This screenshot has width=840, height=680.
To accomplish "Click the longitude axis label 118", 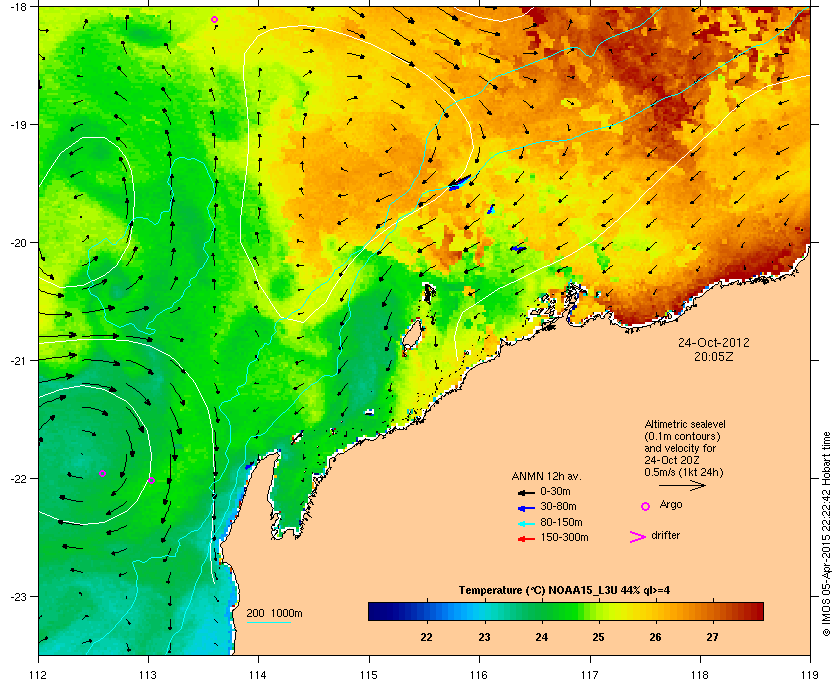I will tap(700, 674).
